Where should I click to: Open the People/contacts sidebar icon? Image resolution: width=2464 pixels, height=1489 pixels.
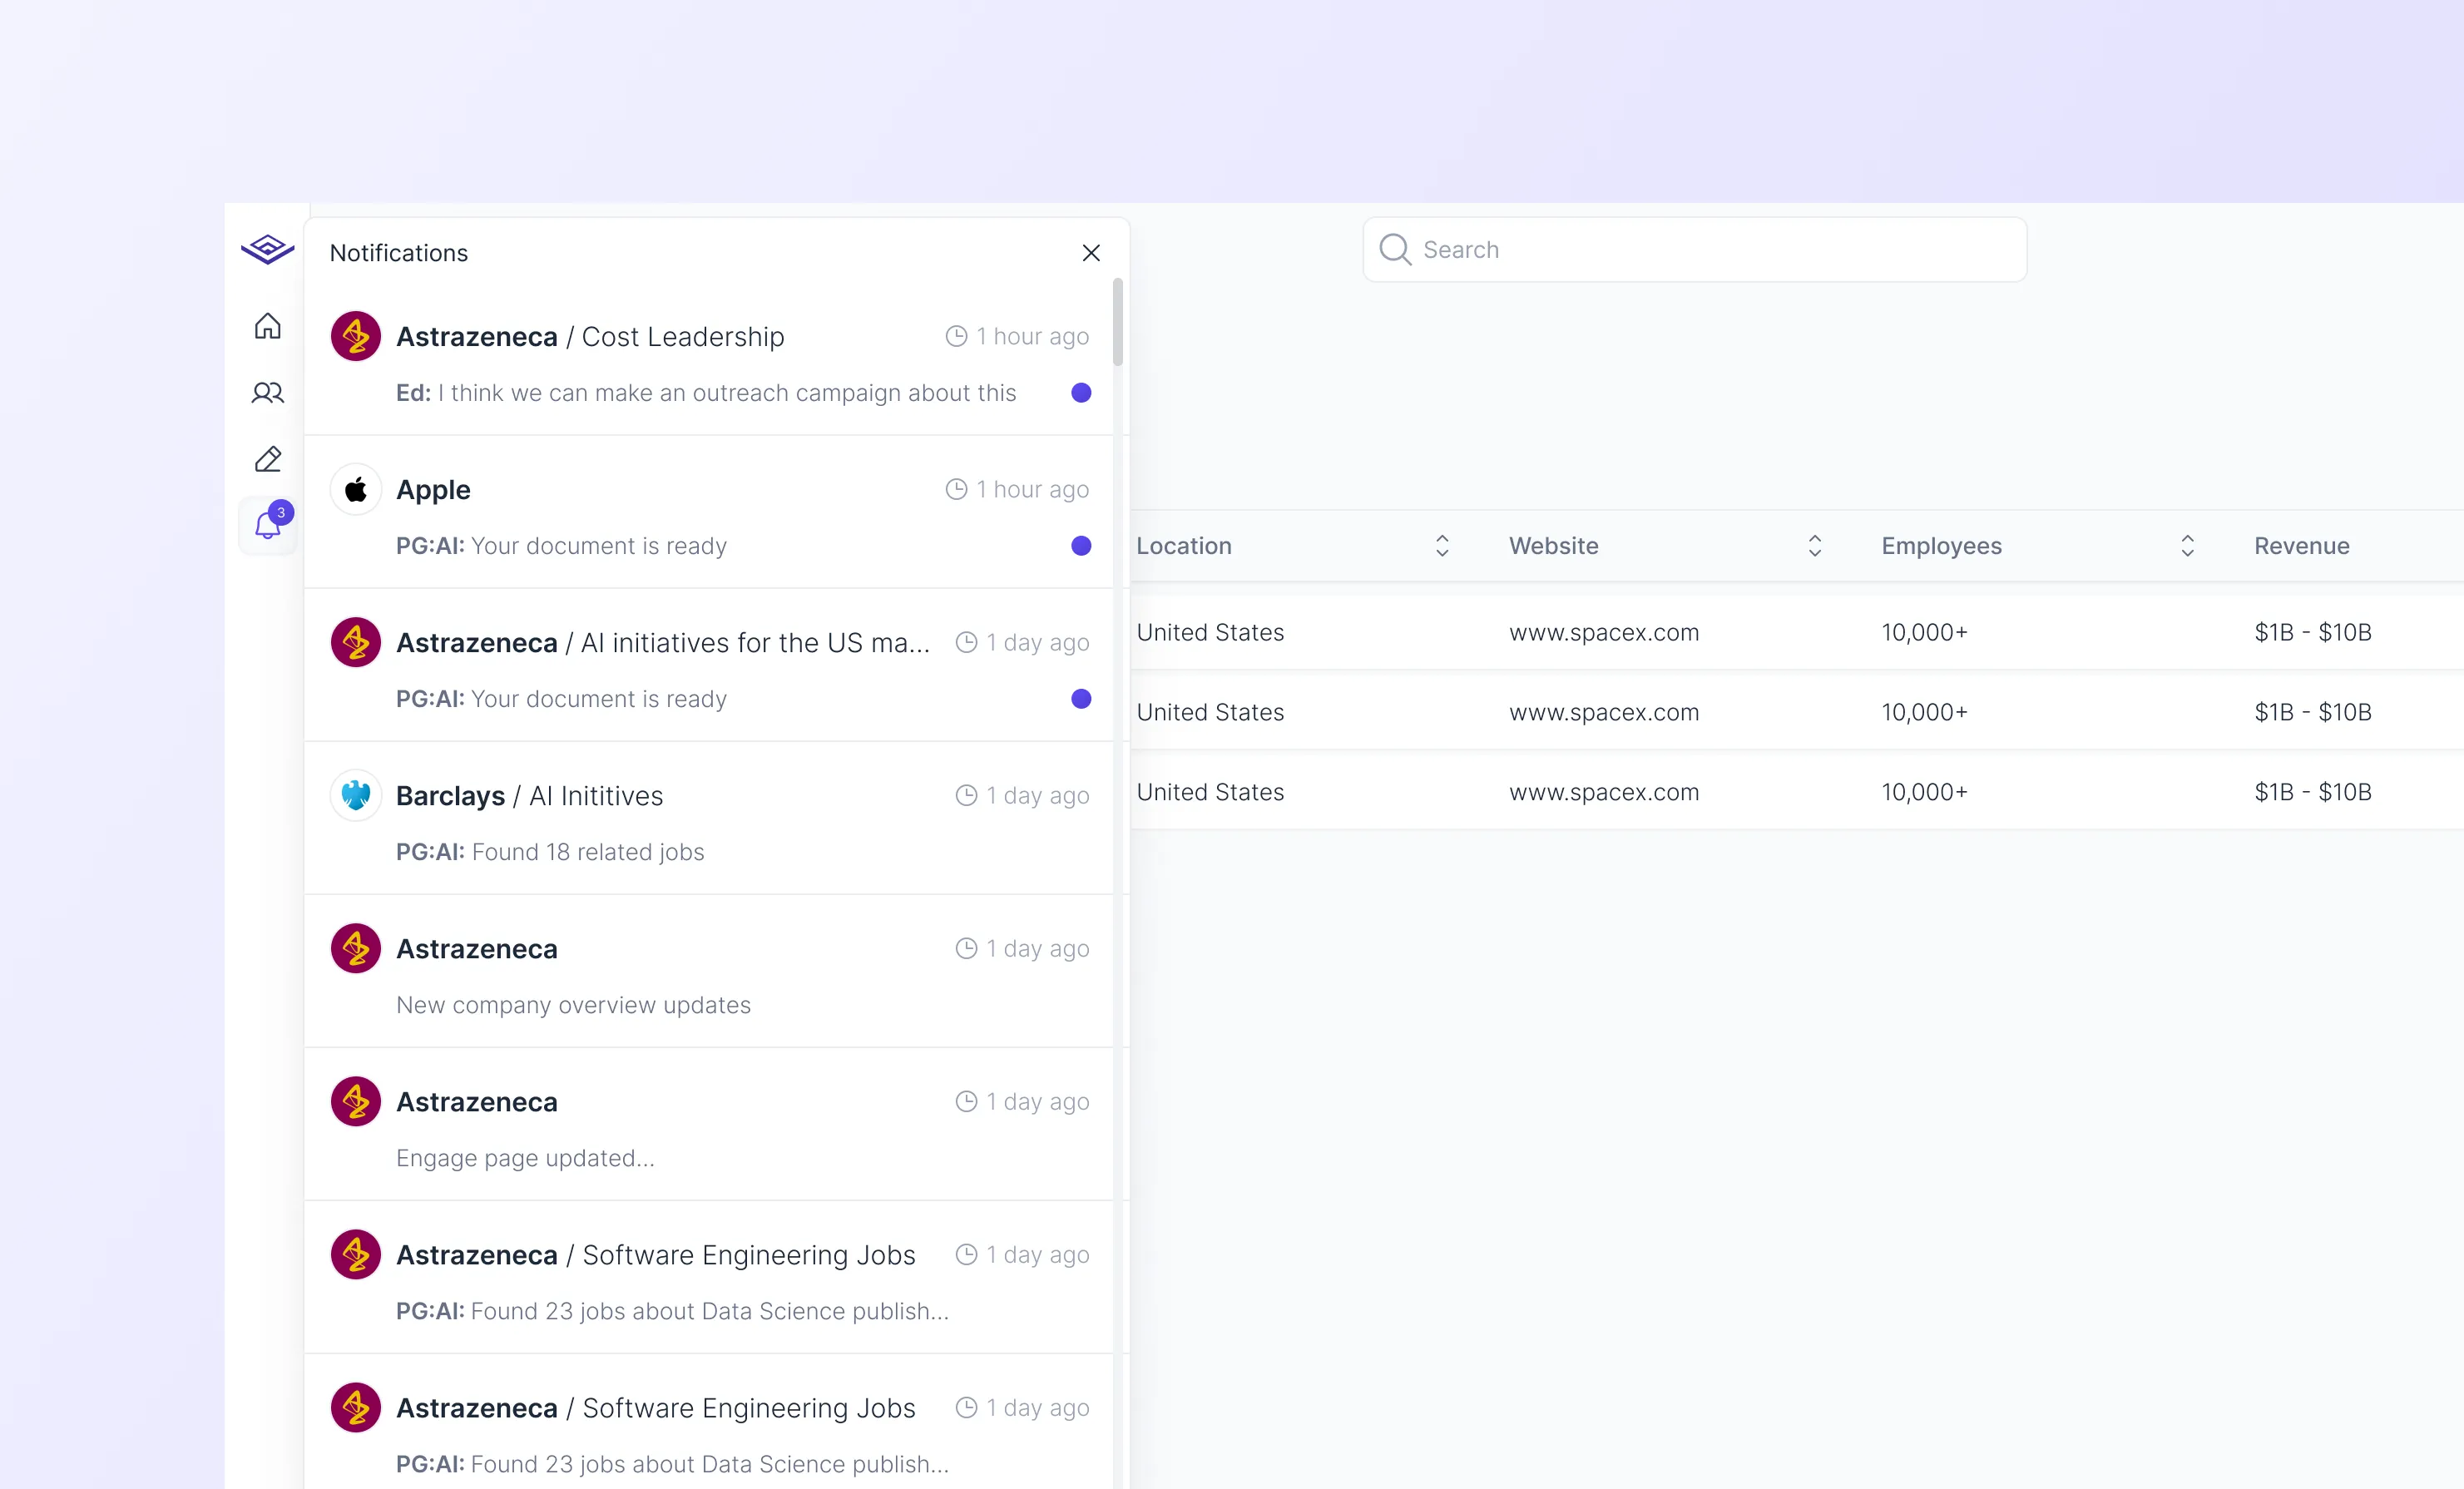267,393
